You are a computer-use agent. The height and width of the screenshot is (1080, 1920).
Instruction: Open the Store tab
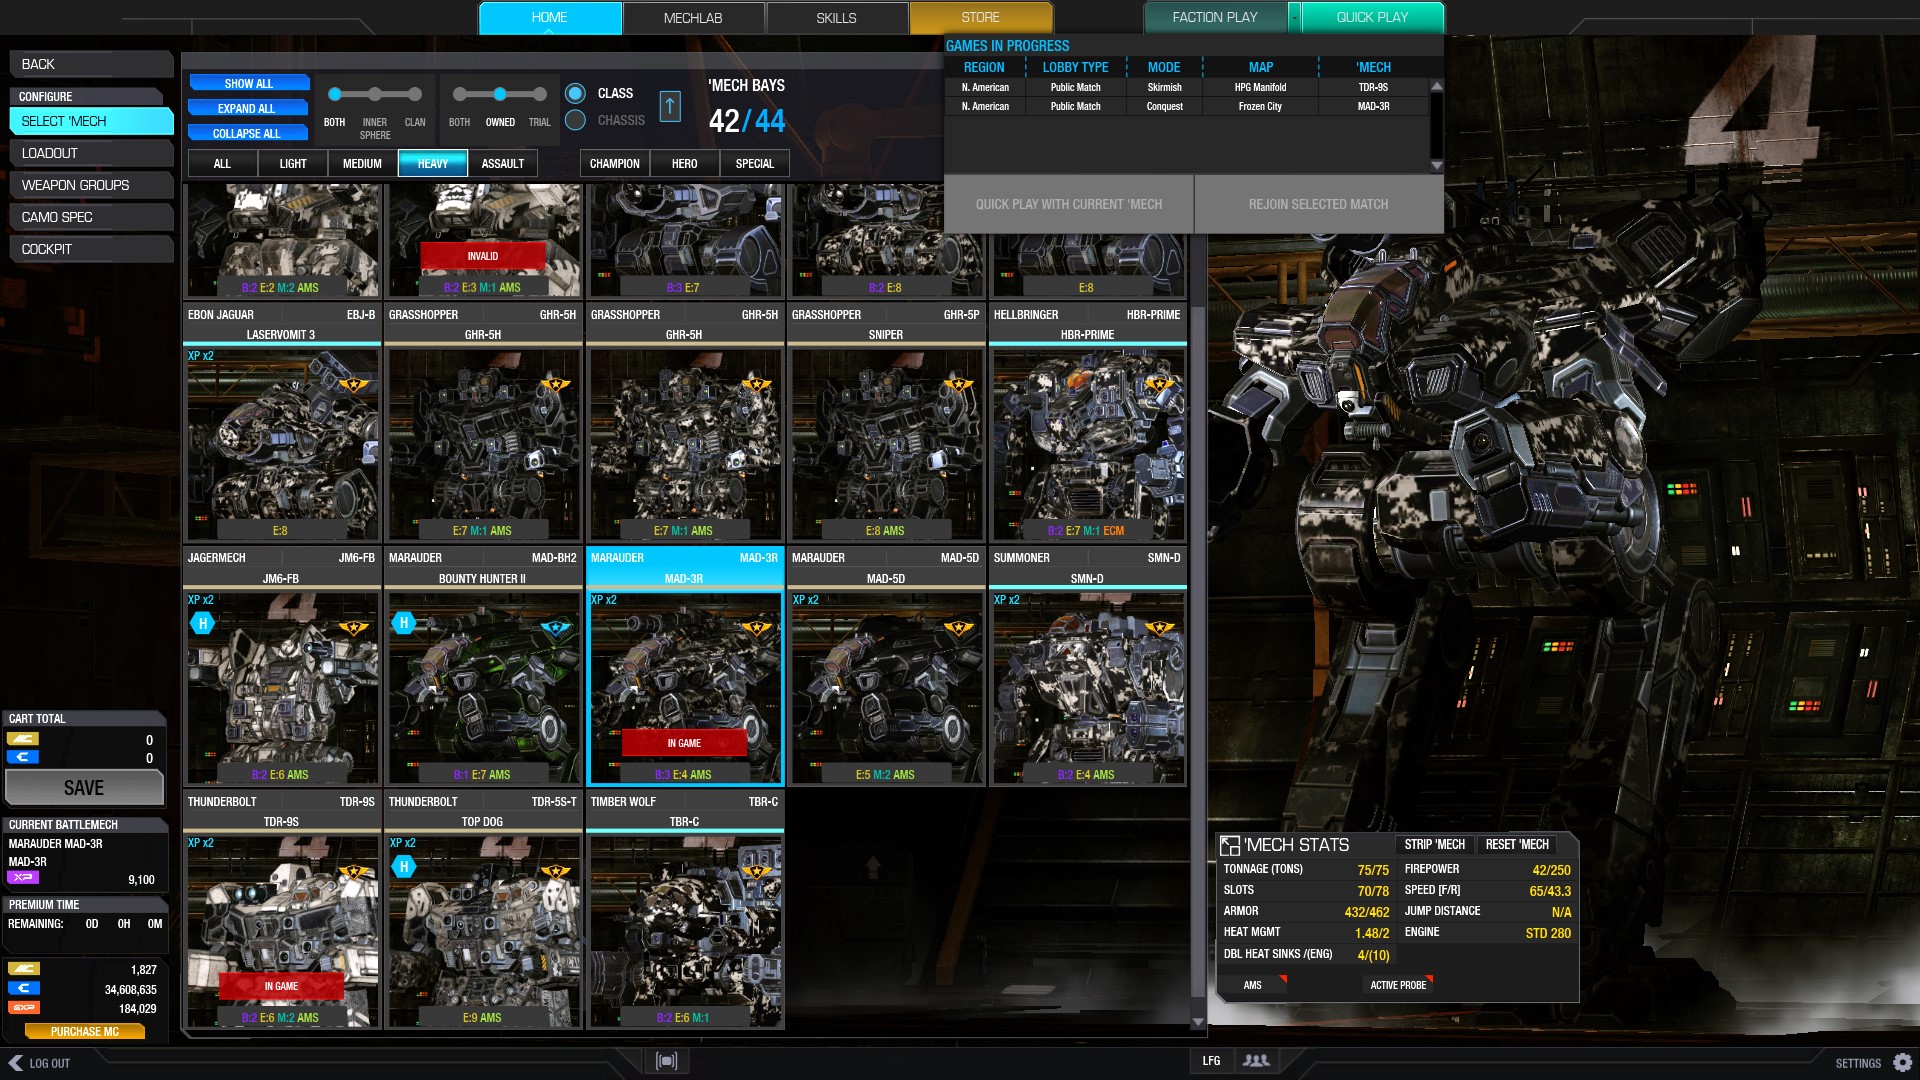tap(980, 18)
